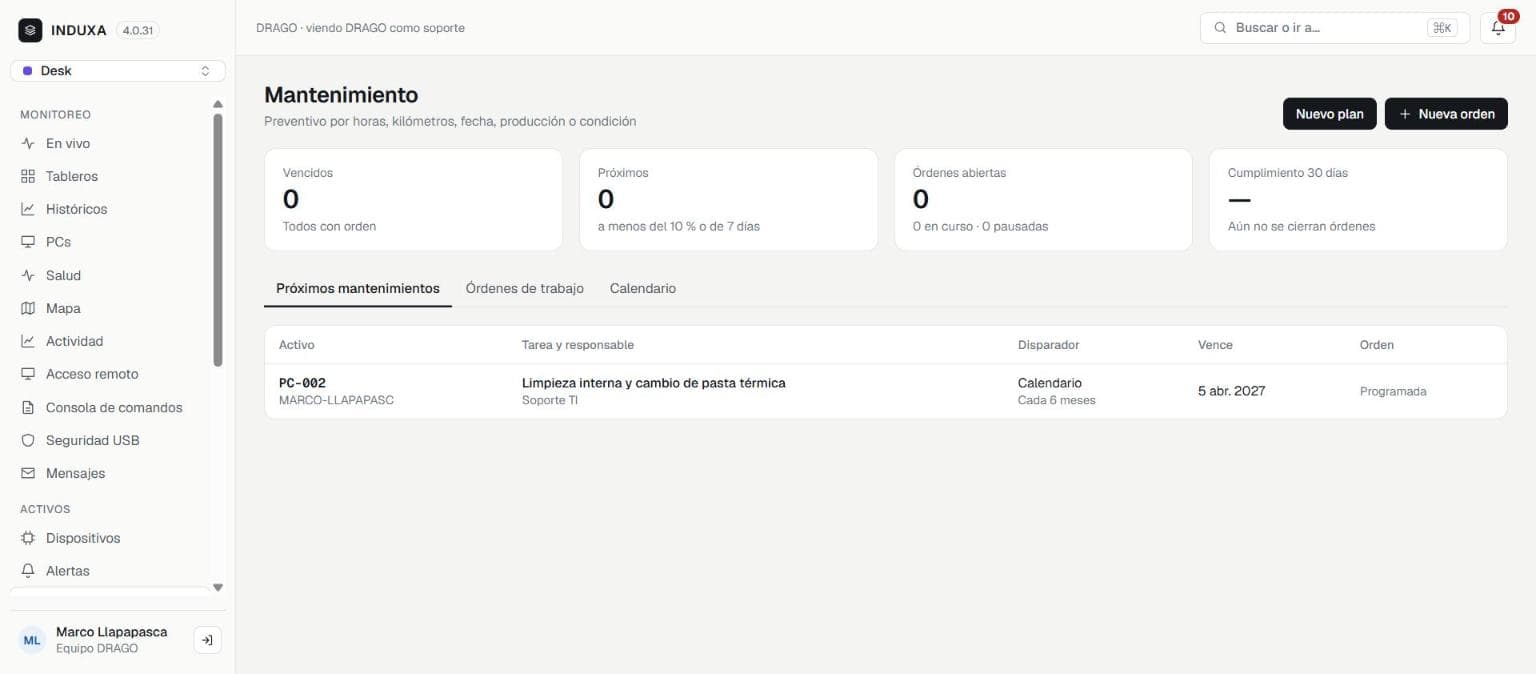Focus the Buscar o ir a search field
1536x674 pixels.
(1336, 28)
